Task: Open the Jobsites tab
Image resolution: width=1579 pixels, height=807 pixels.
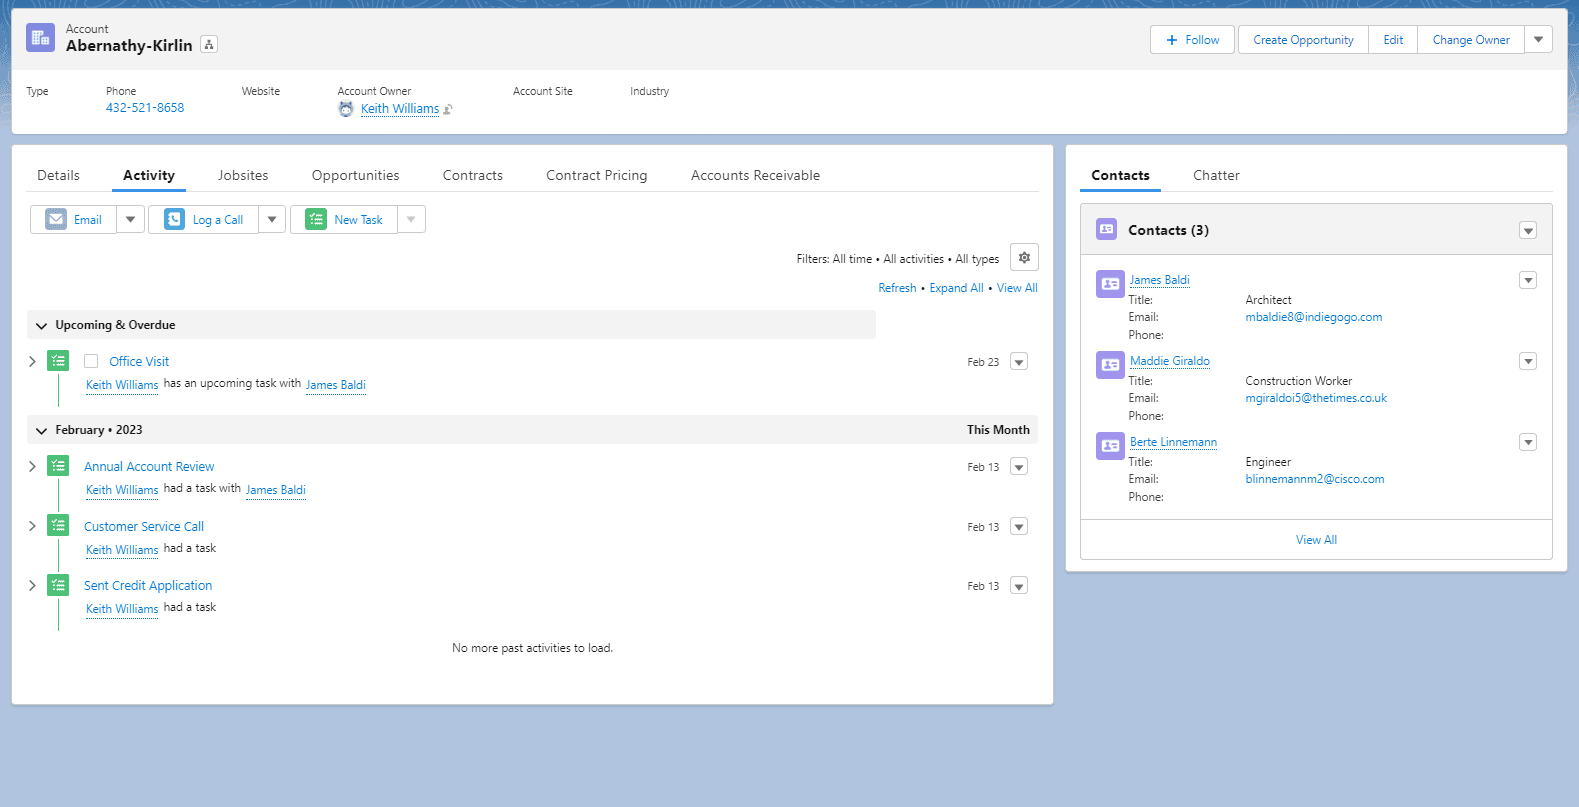Action: point(243,175)
